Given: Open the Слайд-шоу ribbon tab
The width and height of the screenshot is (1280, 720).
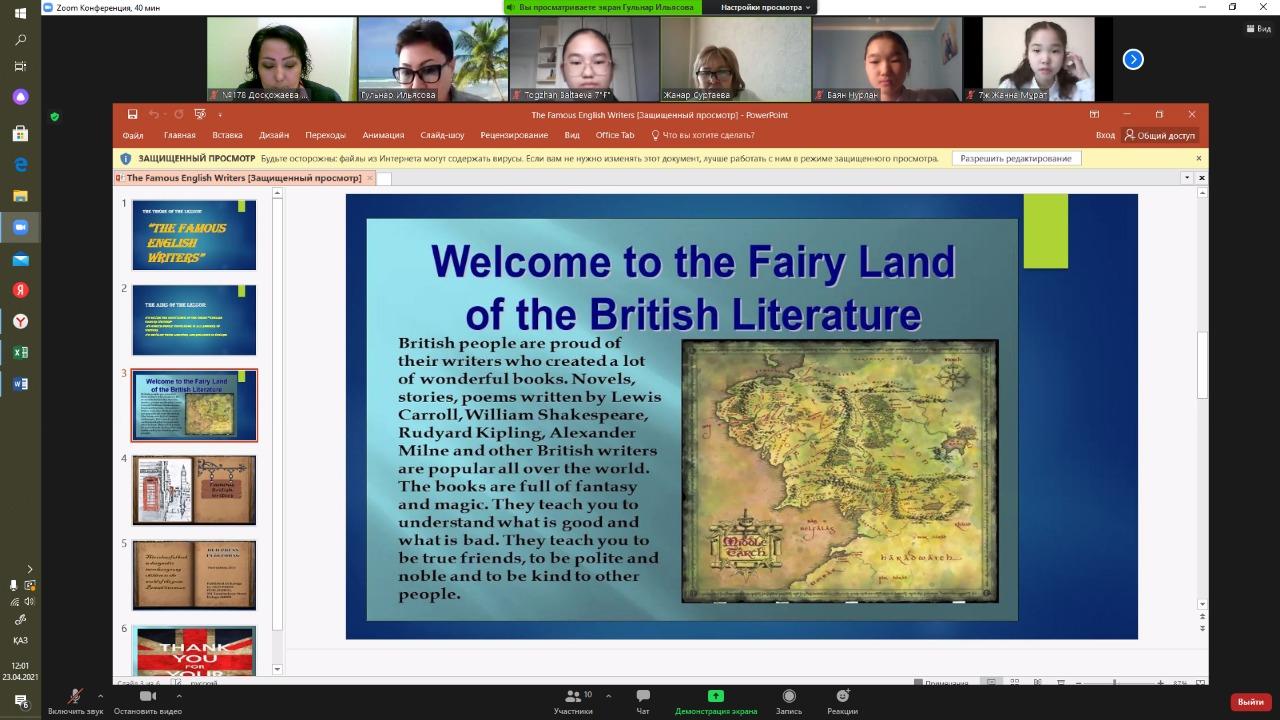Looking at the screenshot, I should 442,135.
